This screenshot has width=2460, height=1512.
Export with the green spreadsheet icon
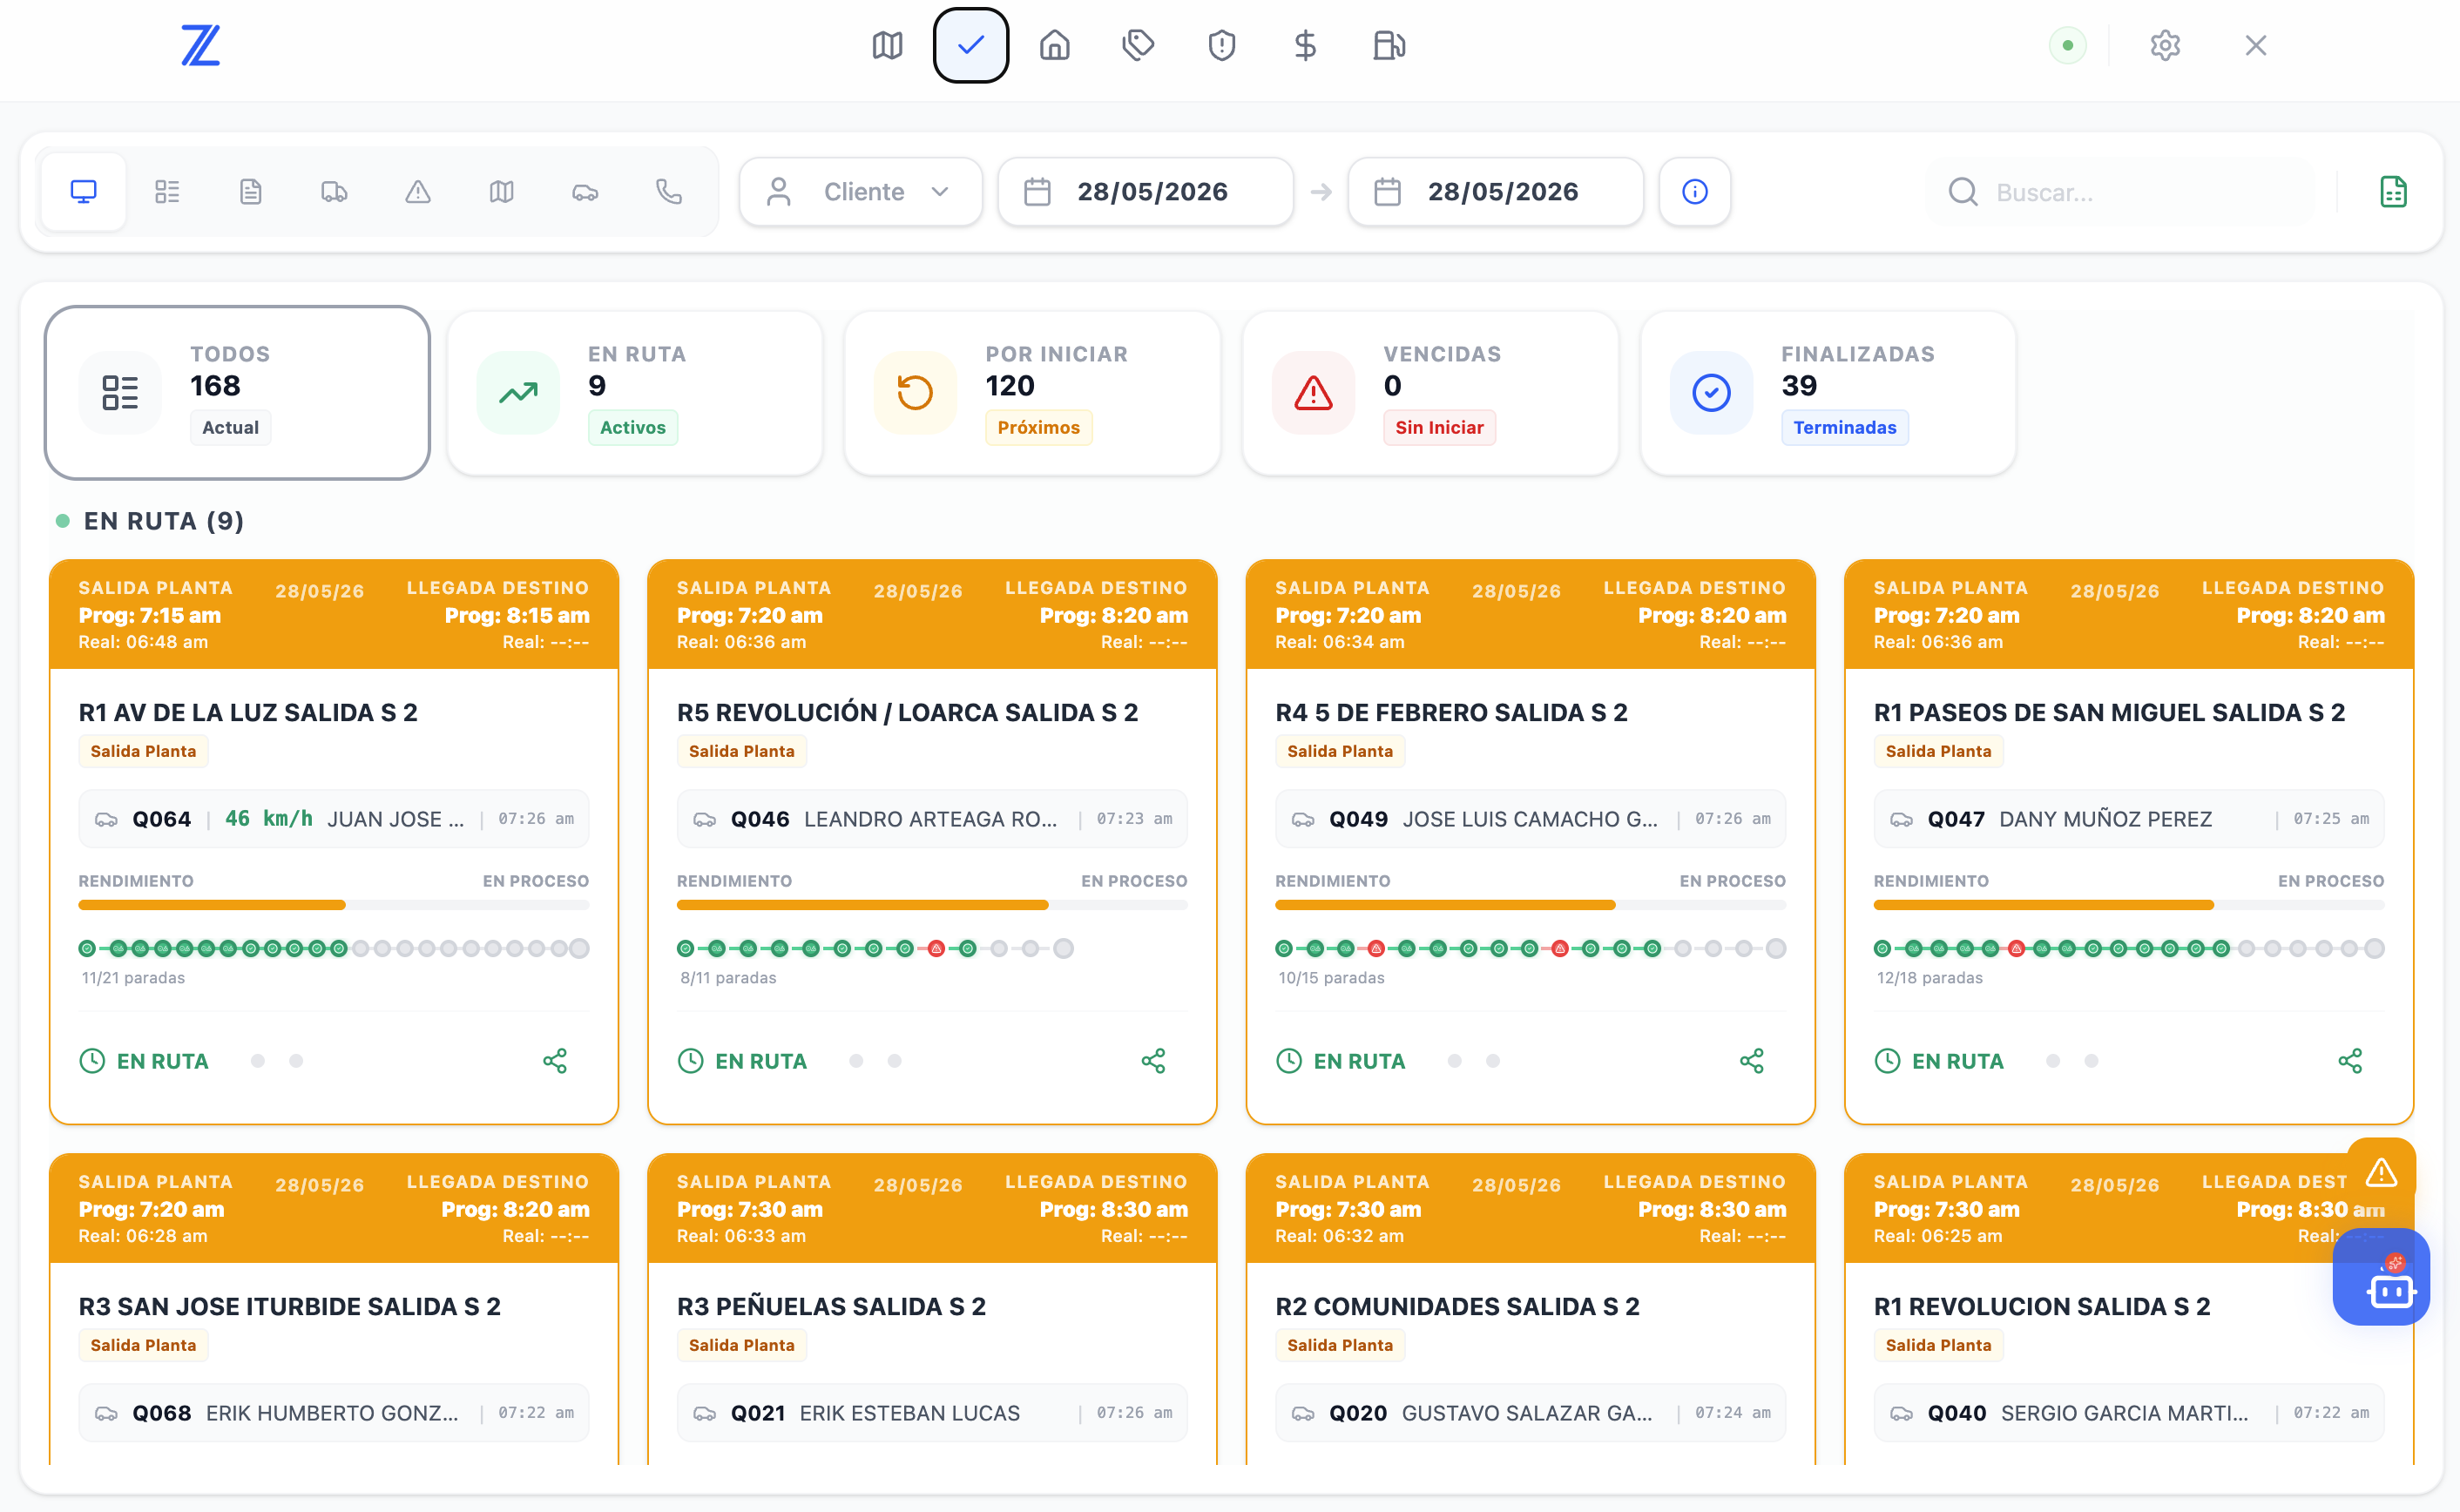[x=2393, y=192]
